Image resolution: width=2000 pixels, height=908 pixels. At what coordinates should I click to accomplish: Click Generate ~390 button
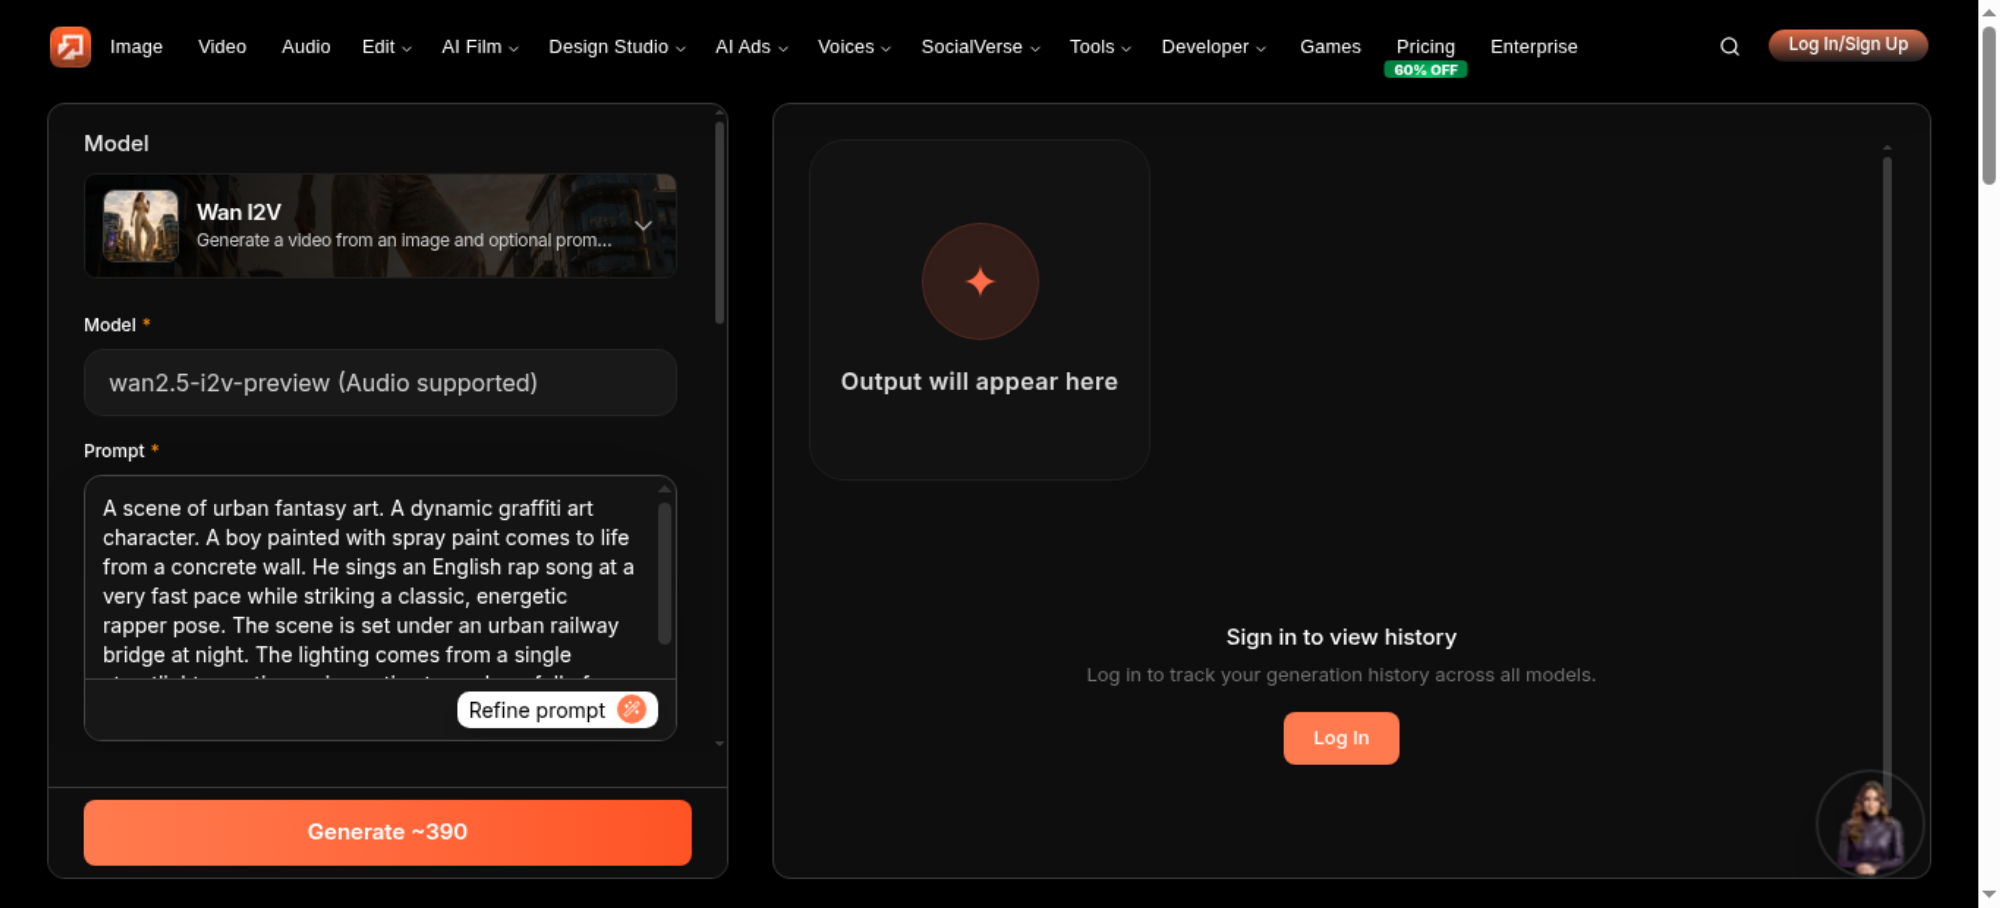[388, 832]
